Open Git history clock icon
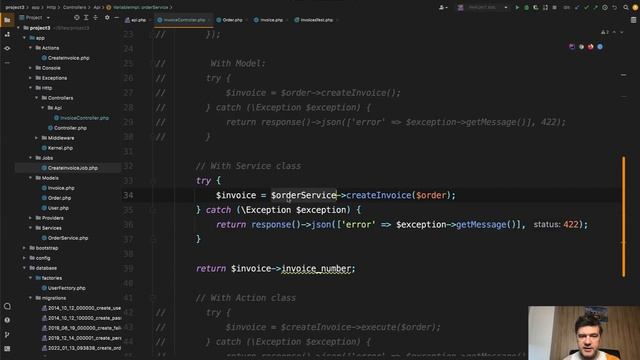Image resolution: width=640 pixels, height=360 pixels. (605, 7)
